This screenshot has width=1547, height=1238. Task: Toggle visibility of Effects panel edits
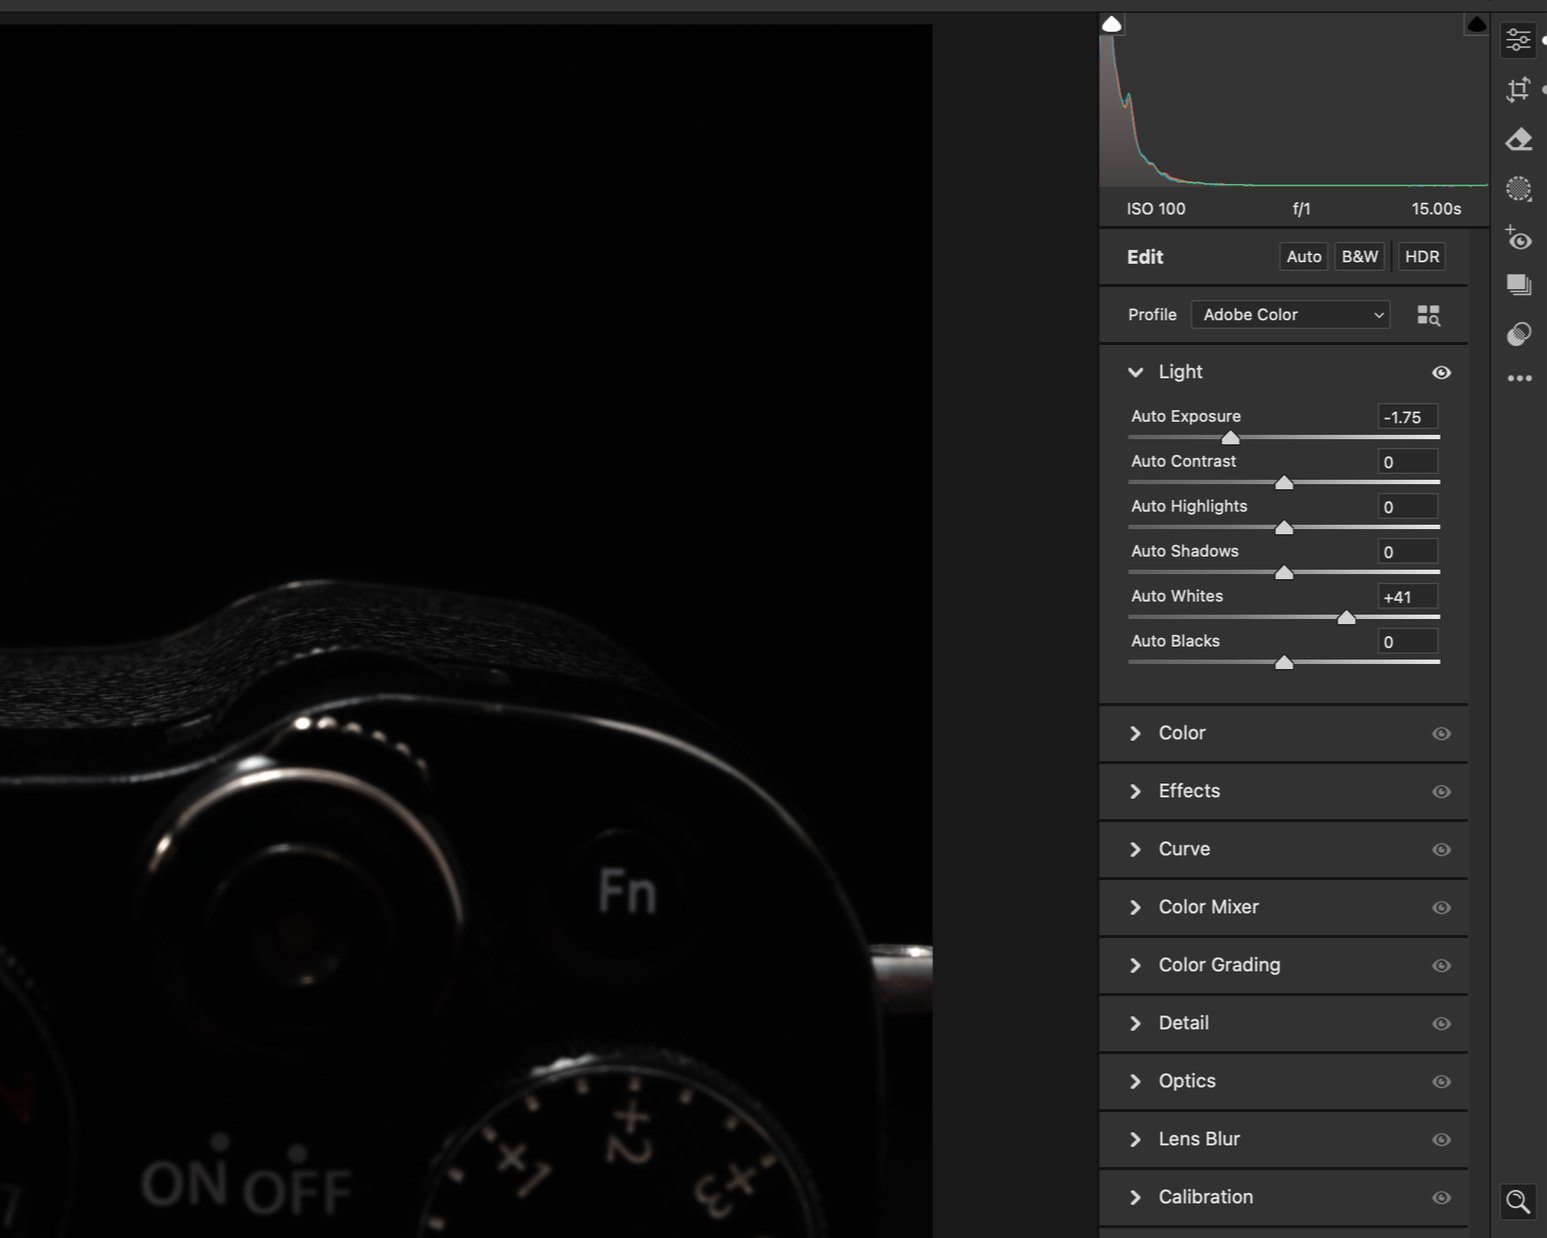pyautogui.click(x=1441, y=791)
